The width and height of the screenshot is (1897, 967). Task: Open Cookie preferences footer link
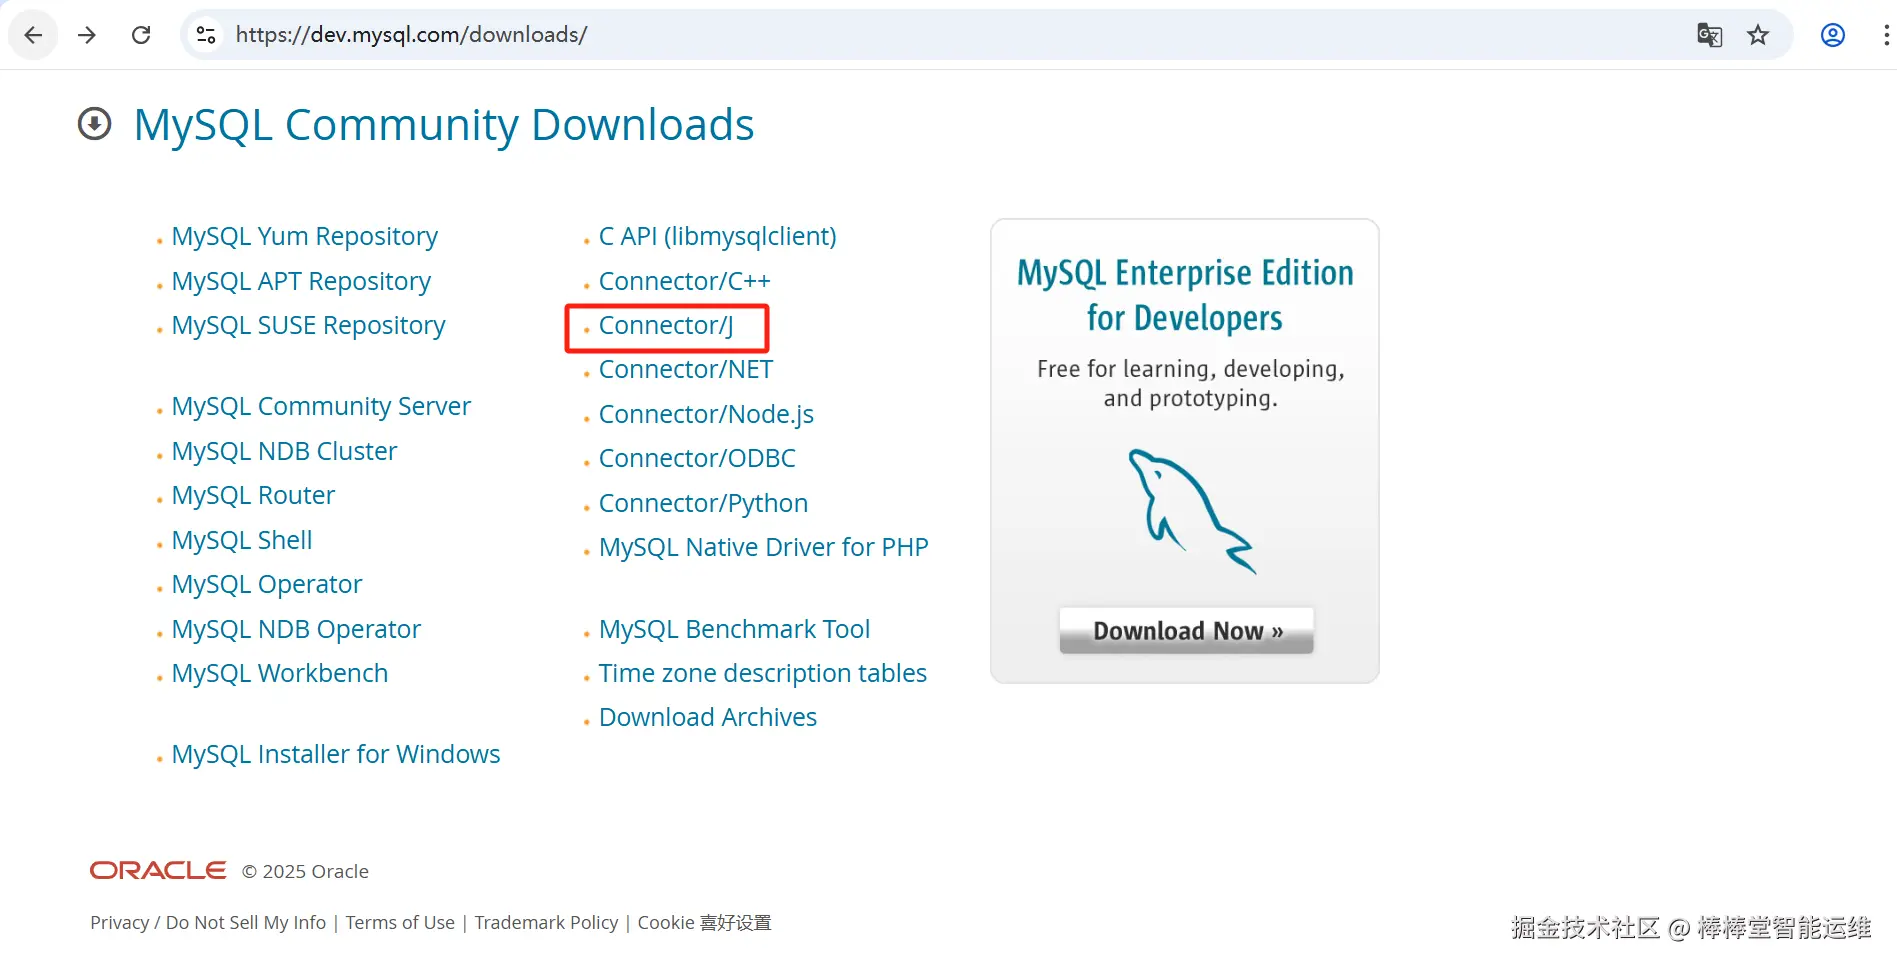[704, 923]
